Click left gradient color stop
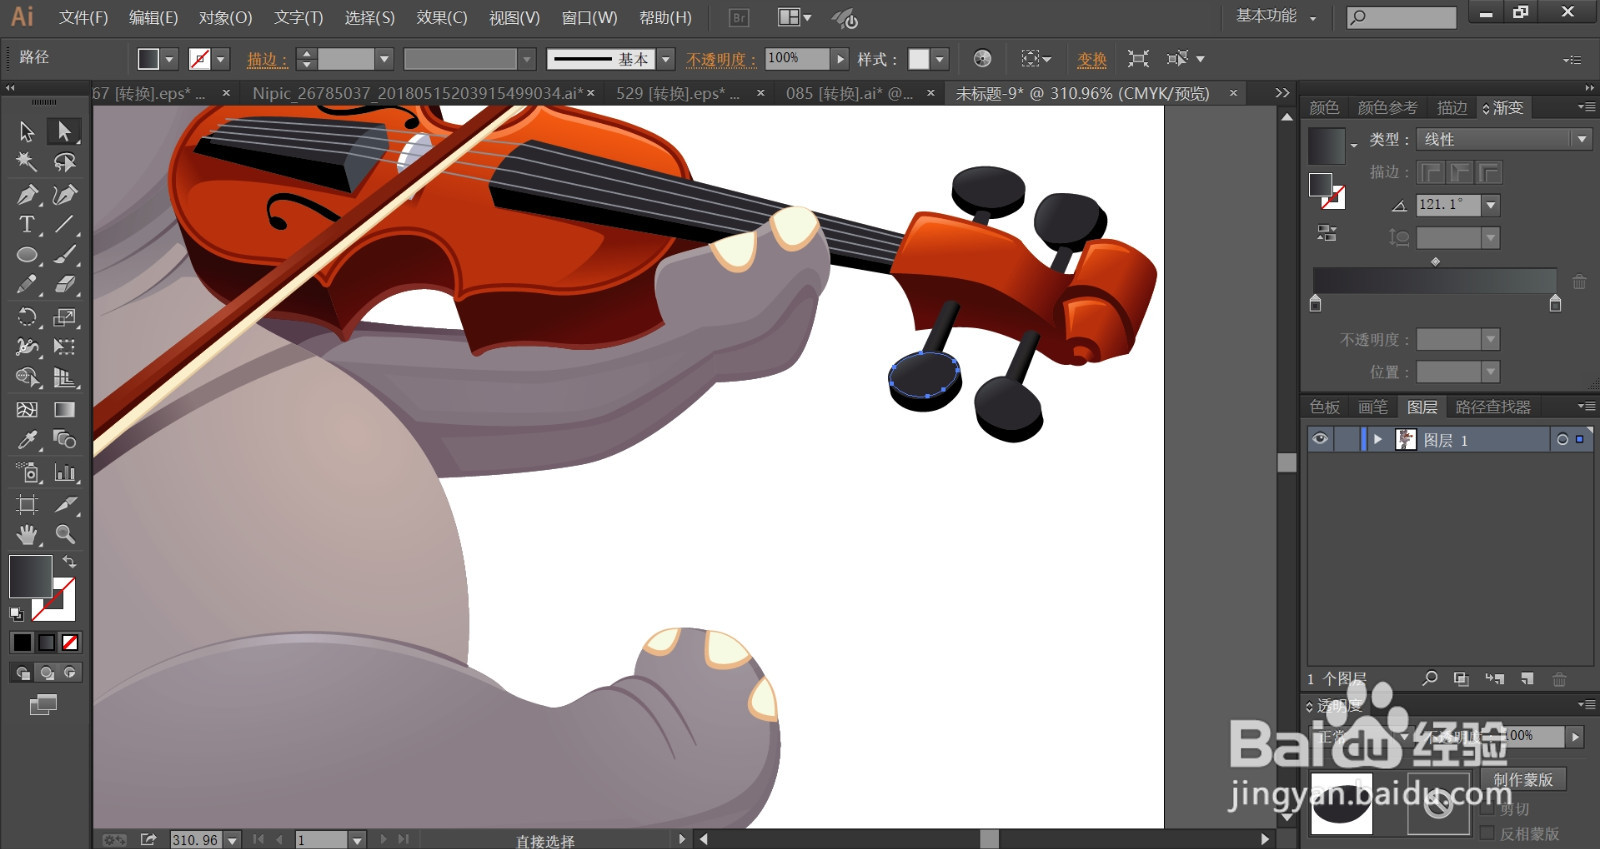Viewport: 1600px width, 849px height. coord(1315,303)
